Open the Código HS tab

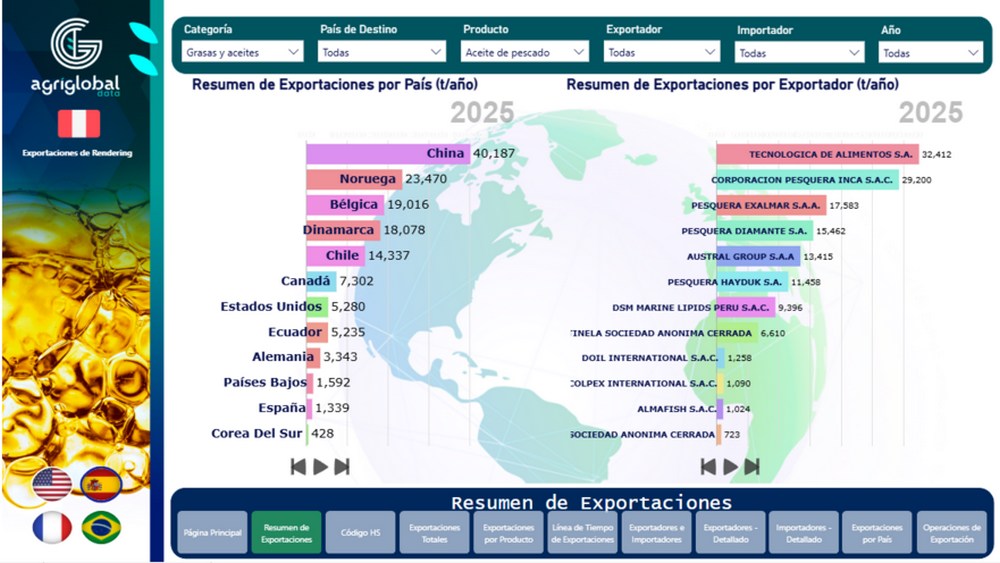(360, 533)
